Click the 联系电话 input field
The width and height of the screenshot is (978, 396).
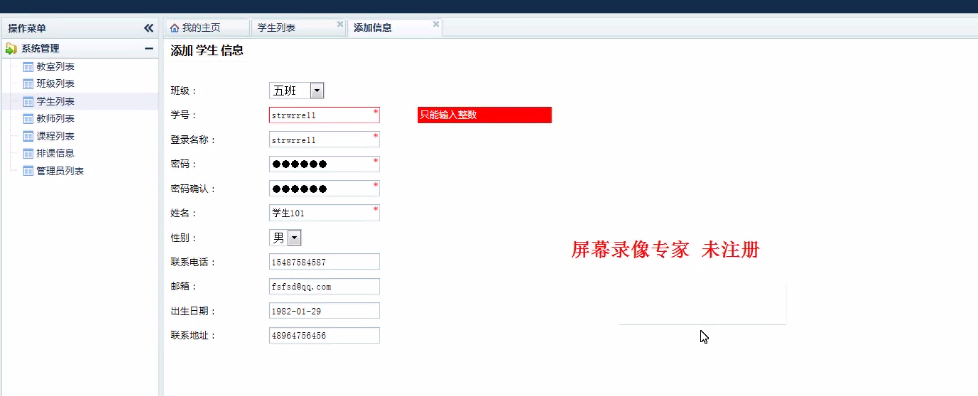[324, 262]
